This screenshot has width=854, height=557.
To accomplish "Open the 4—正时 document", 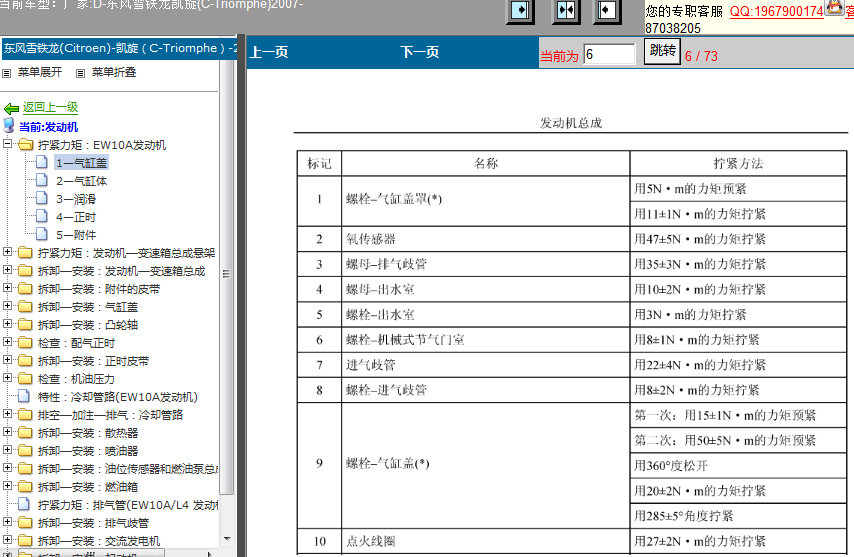I will click(x=76, y=217).
